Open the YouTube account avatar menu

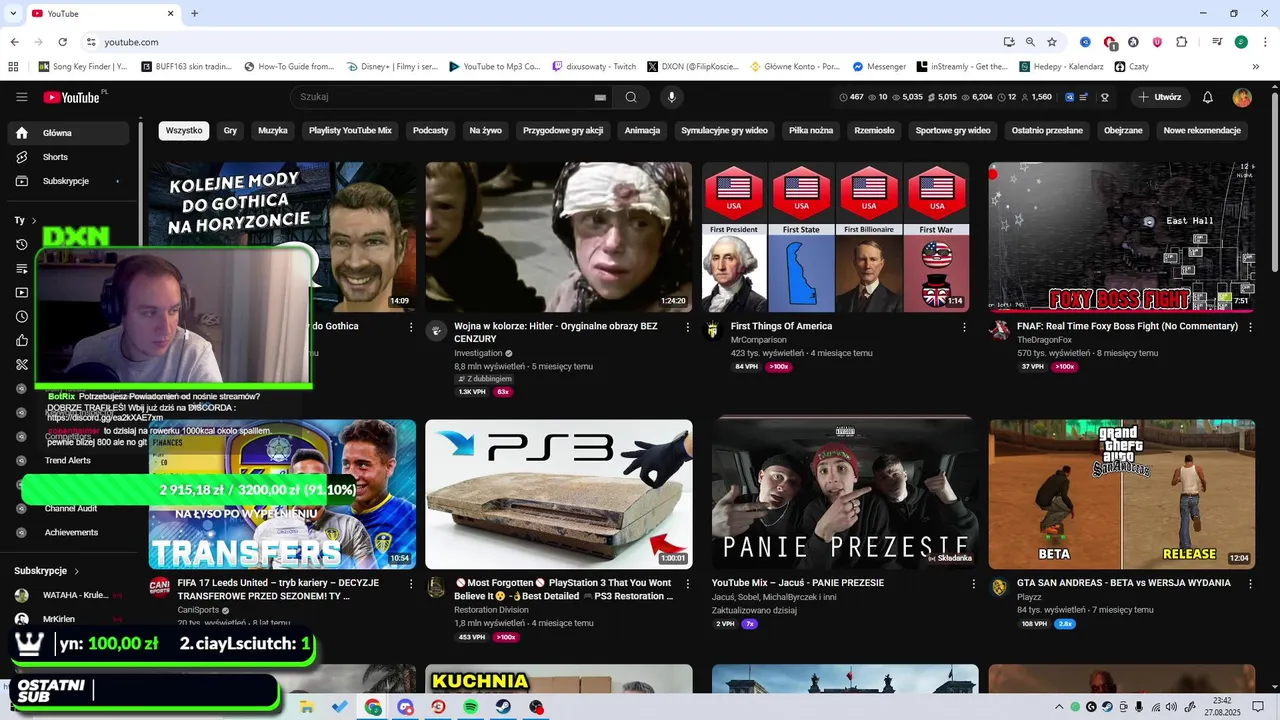[x=1242, y=97]
